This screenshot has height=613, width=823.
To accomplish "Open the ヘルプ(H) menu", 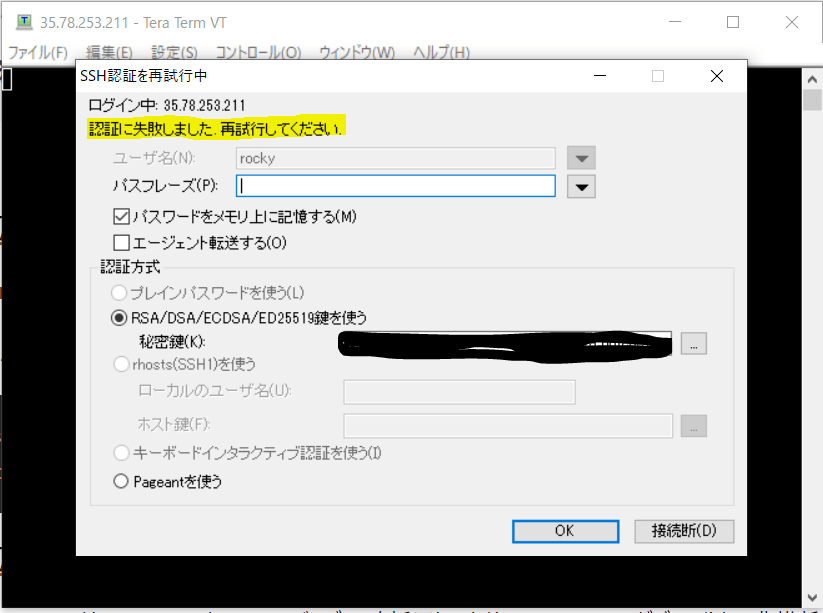I will coord(440,51).
